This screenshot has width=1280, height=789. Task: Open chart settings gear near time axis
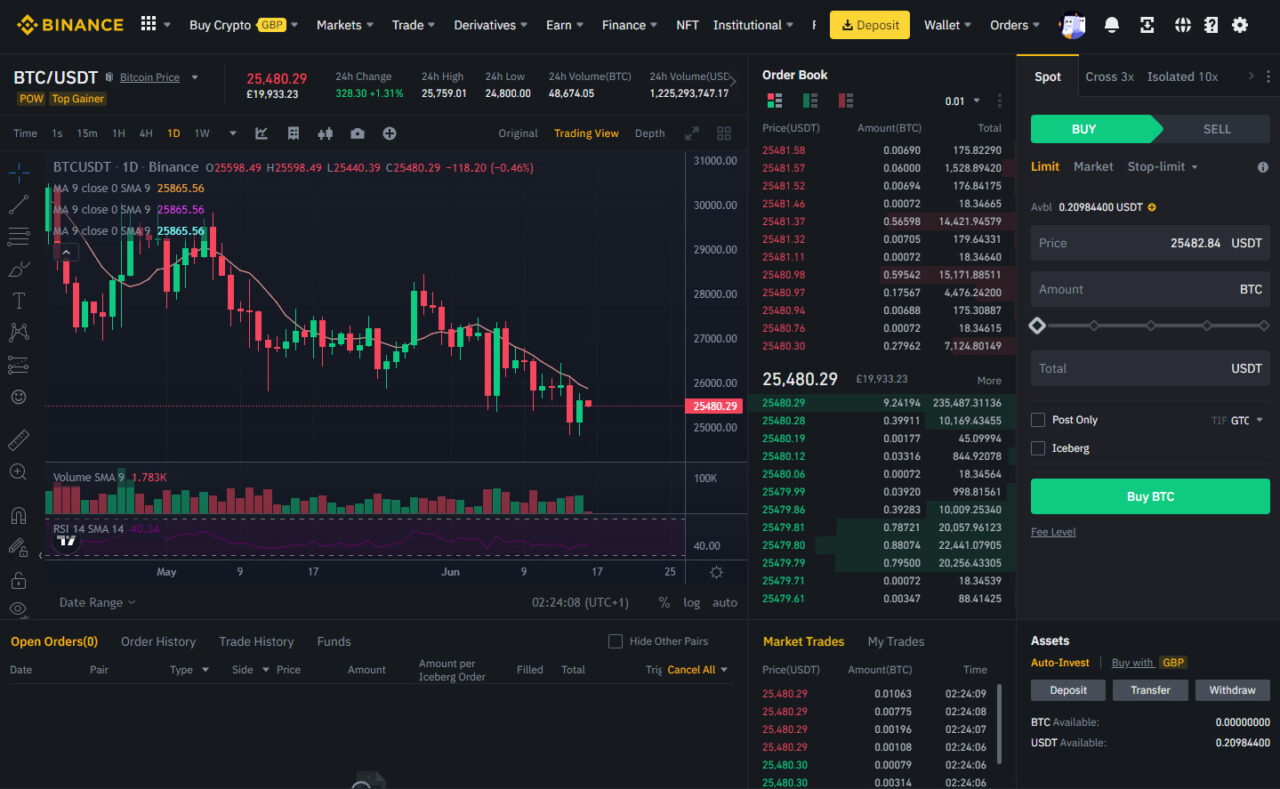pyautogui.click(x=716, y=573)
